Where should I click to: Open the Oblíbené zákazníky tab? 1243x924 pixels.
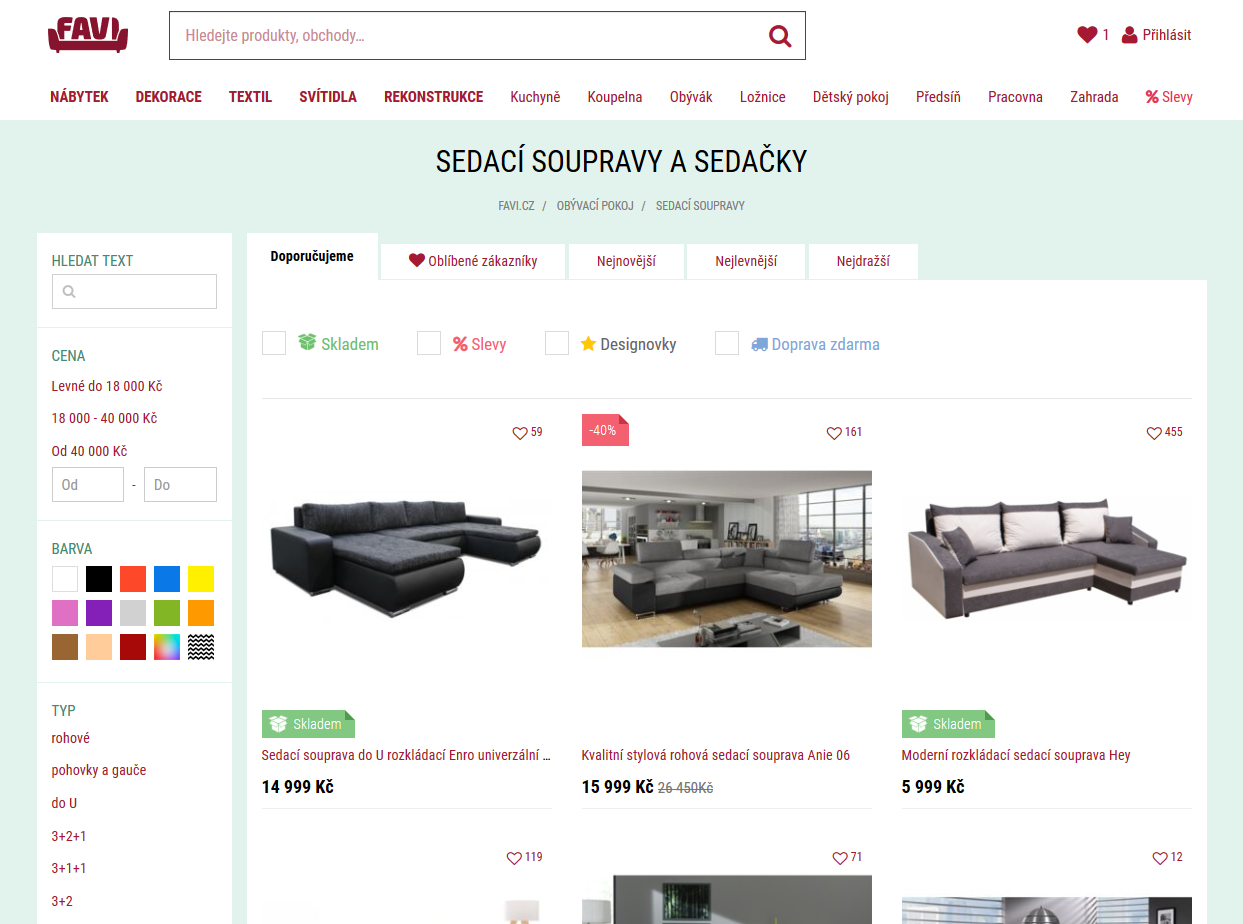(x=473, y=261)
